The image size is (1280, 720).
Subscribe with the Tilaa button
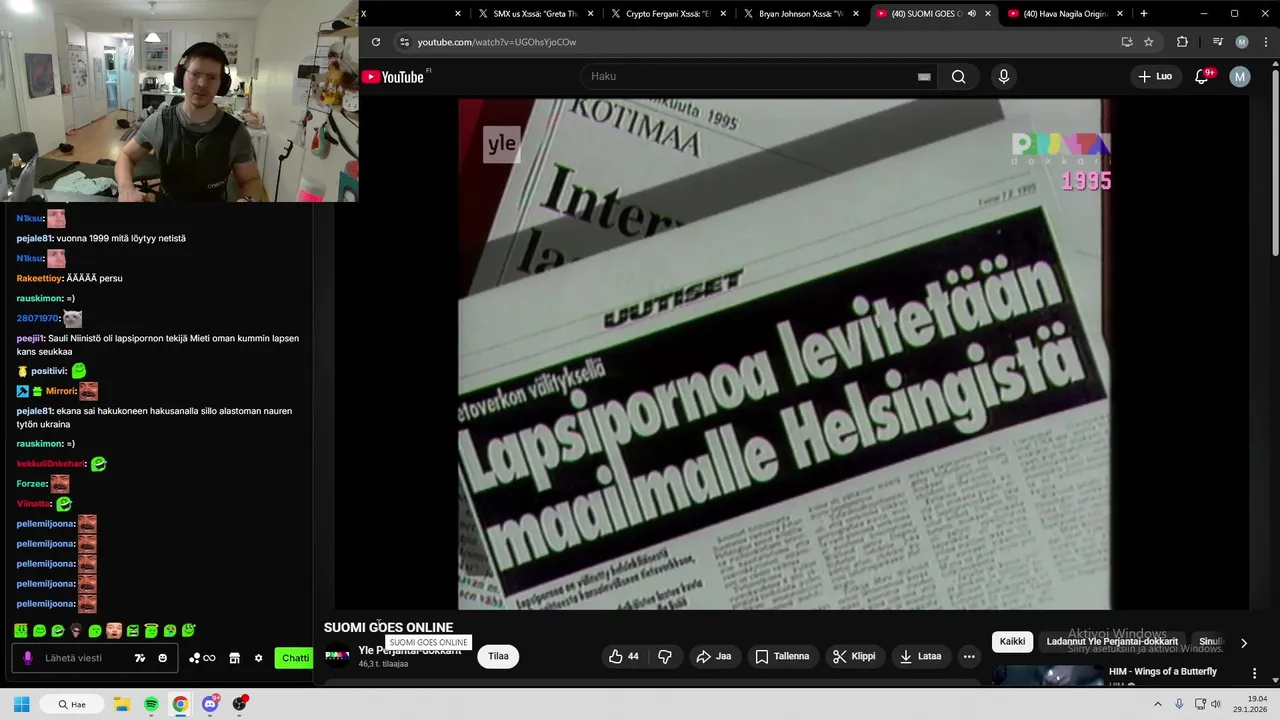[498, 656]
